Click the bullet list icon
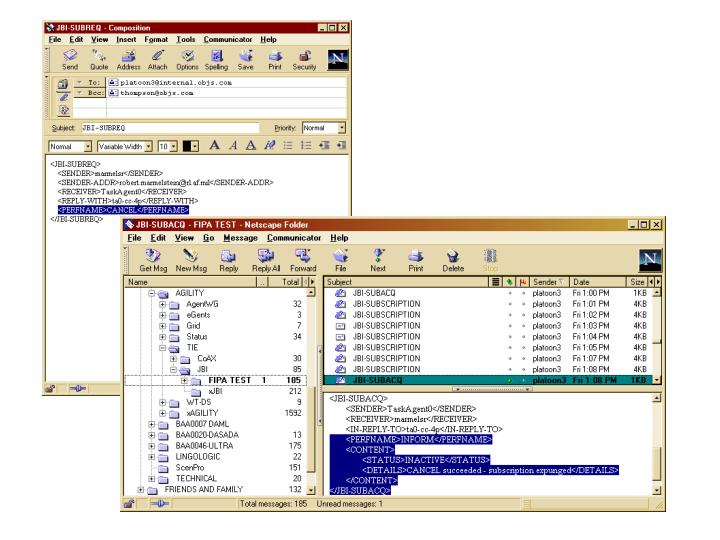Viewport: 720px width, 540px height. [x=287, y=146]
